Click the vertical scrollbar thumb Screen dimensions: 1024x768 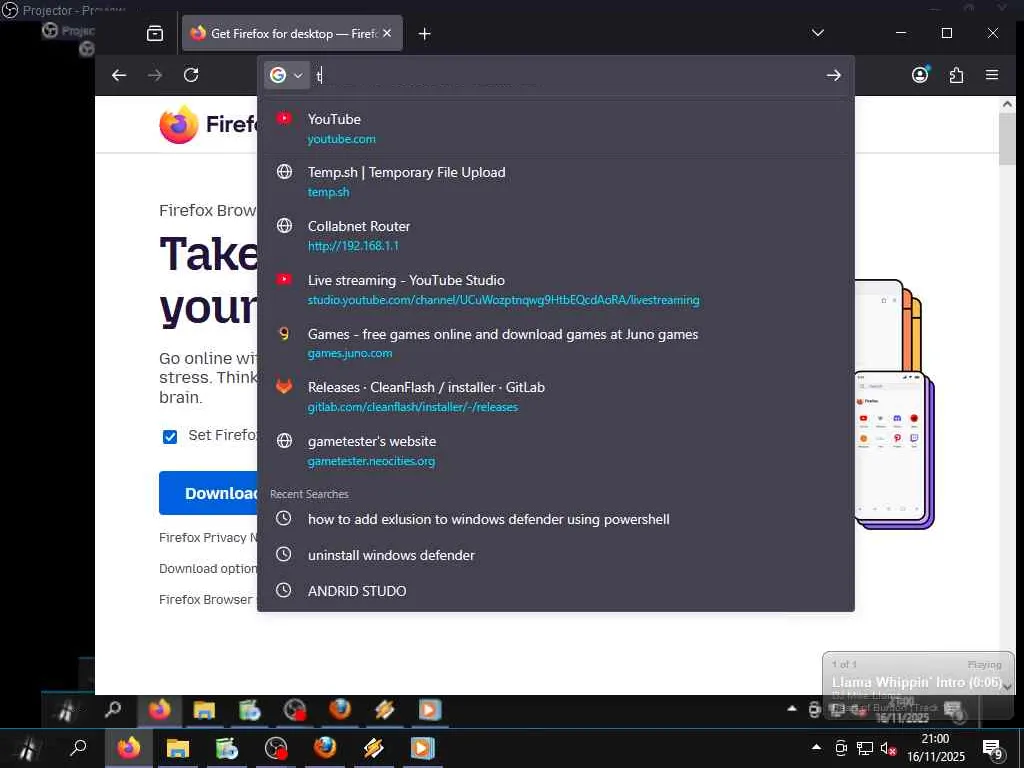1007,138
